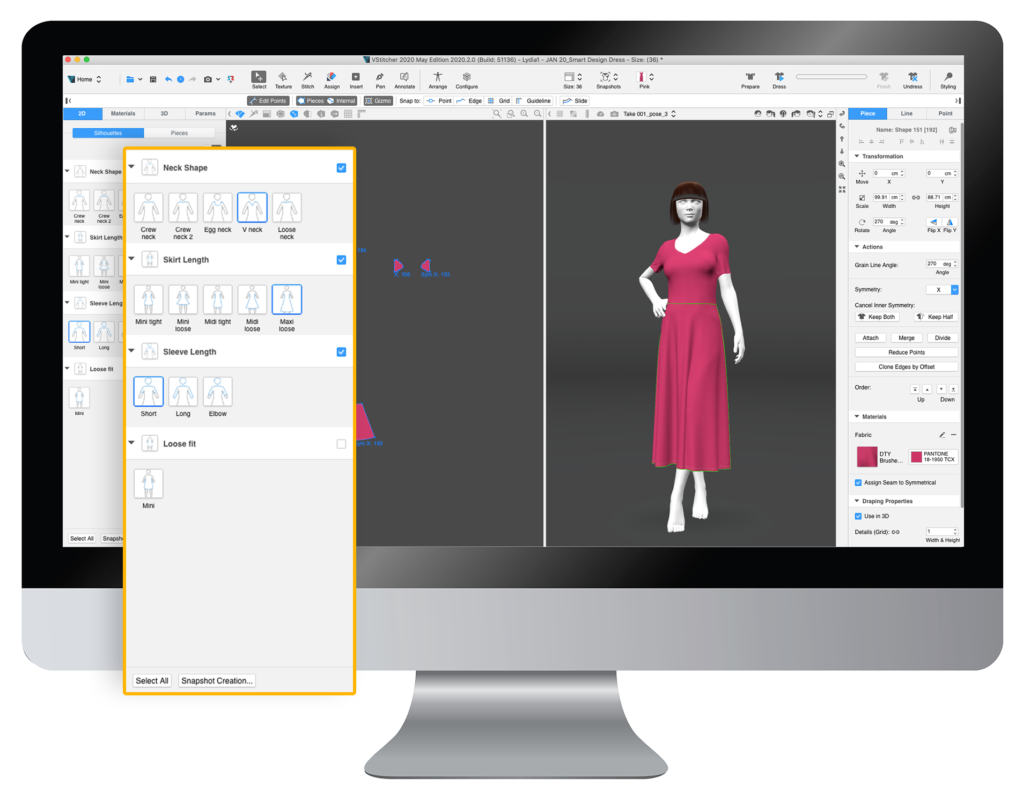Screen dimensions: 1030x800
Task: Choose the Texture tool
Action: pos(283,78)
